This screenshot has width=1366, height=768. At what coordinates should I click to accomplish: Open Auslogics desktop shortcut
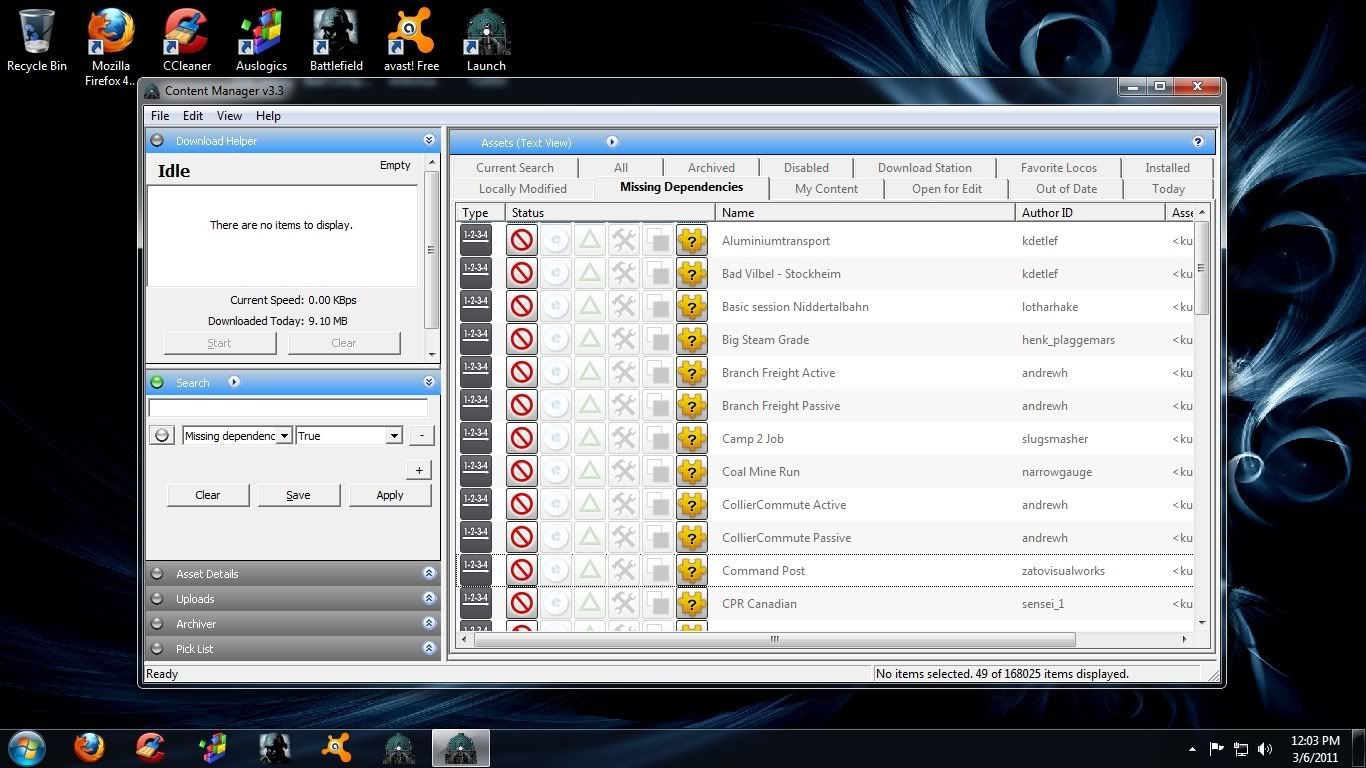click(261, 41)
